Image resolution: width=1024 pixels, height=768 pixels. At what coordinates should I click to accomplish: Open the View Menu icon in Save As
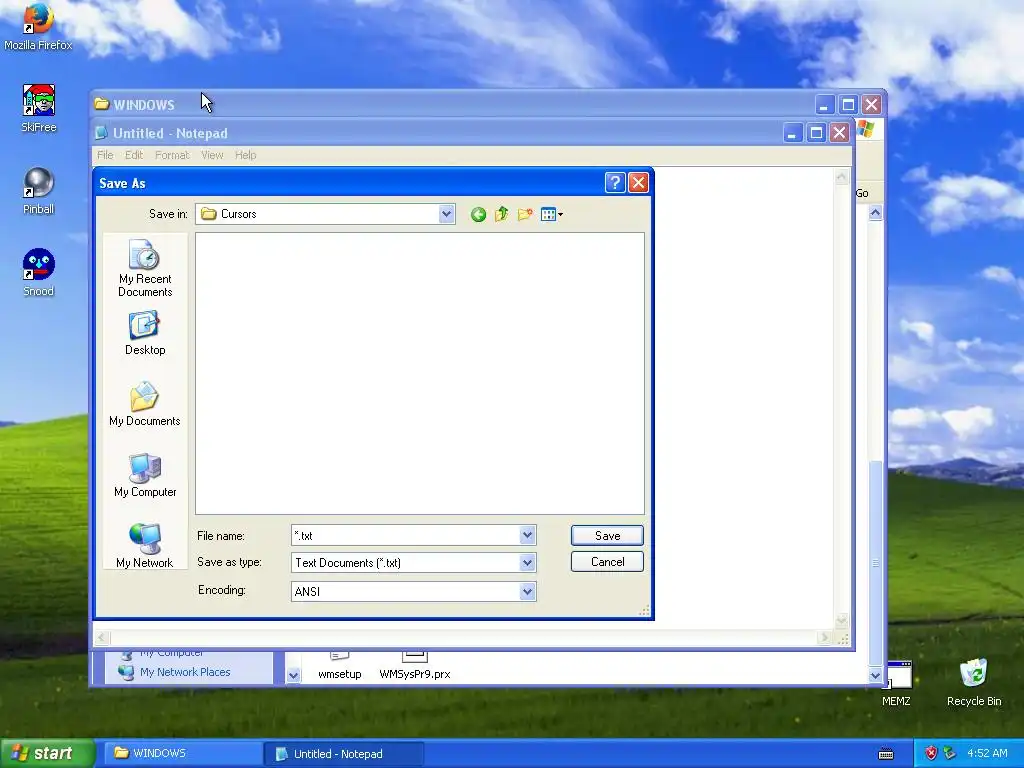551,214
